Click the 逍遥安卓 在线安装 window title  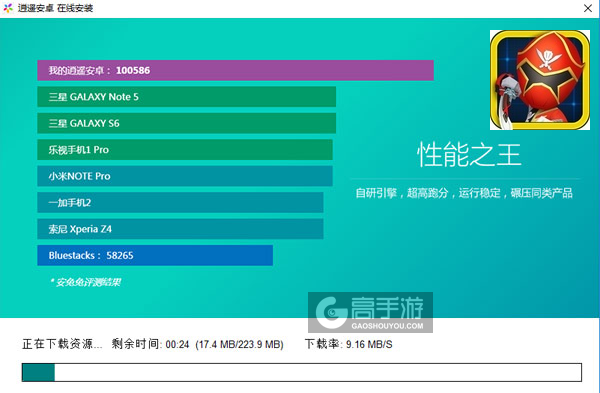[x=55, y=8]
